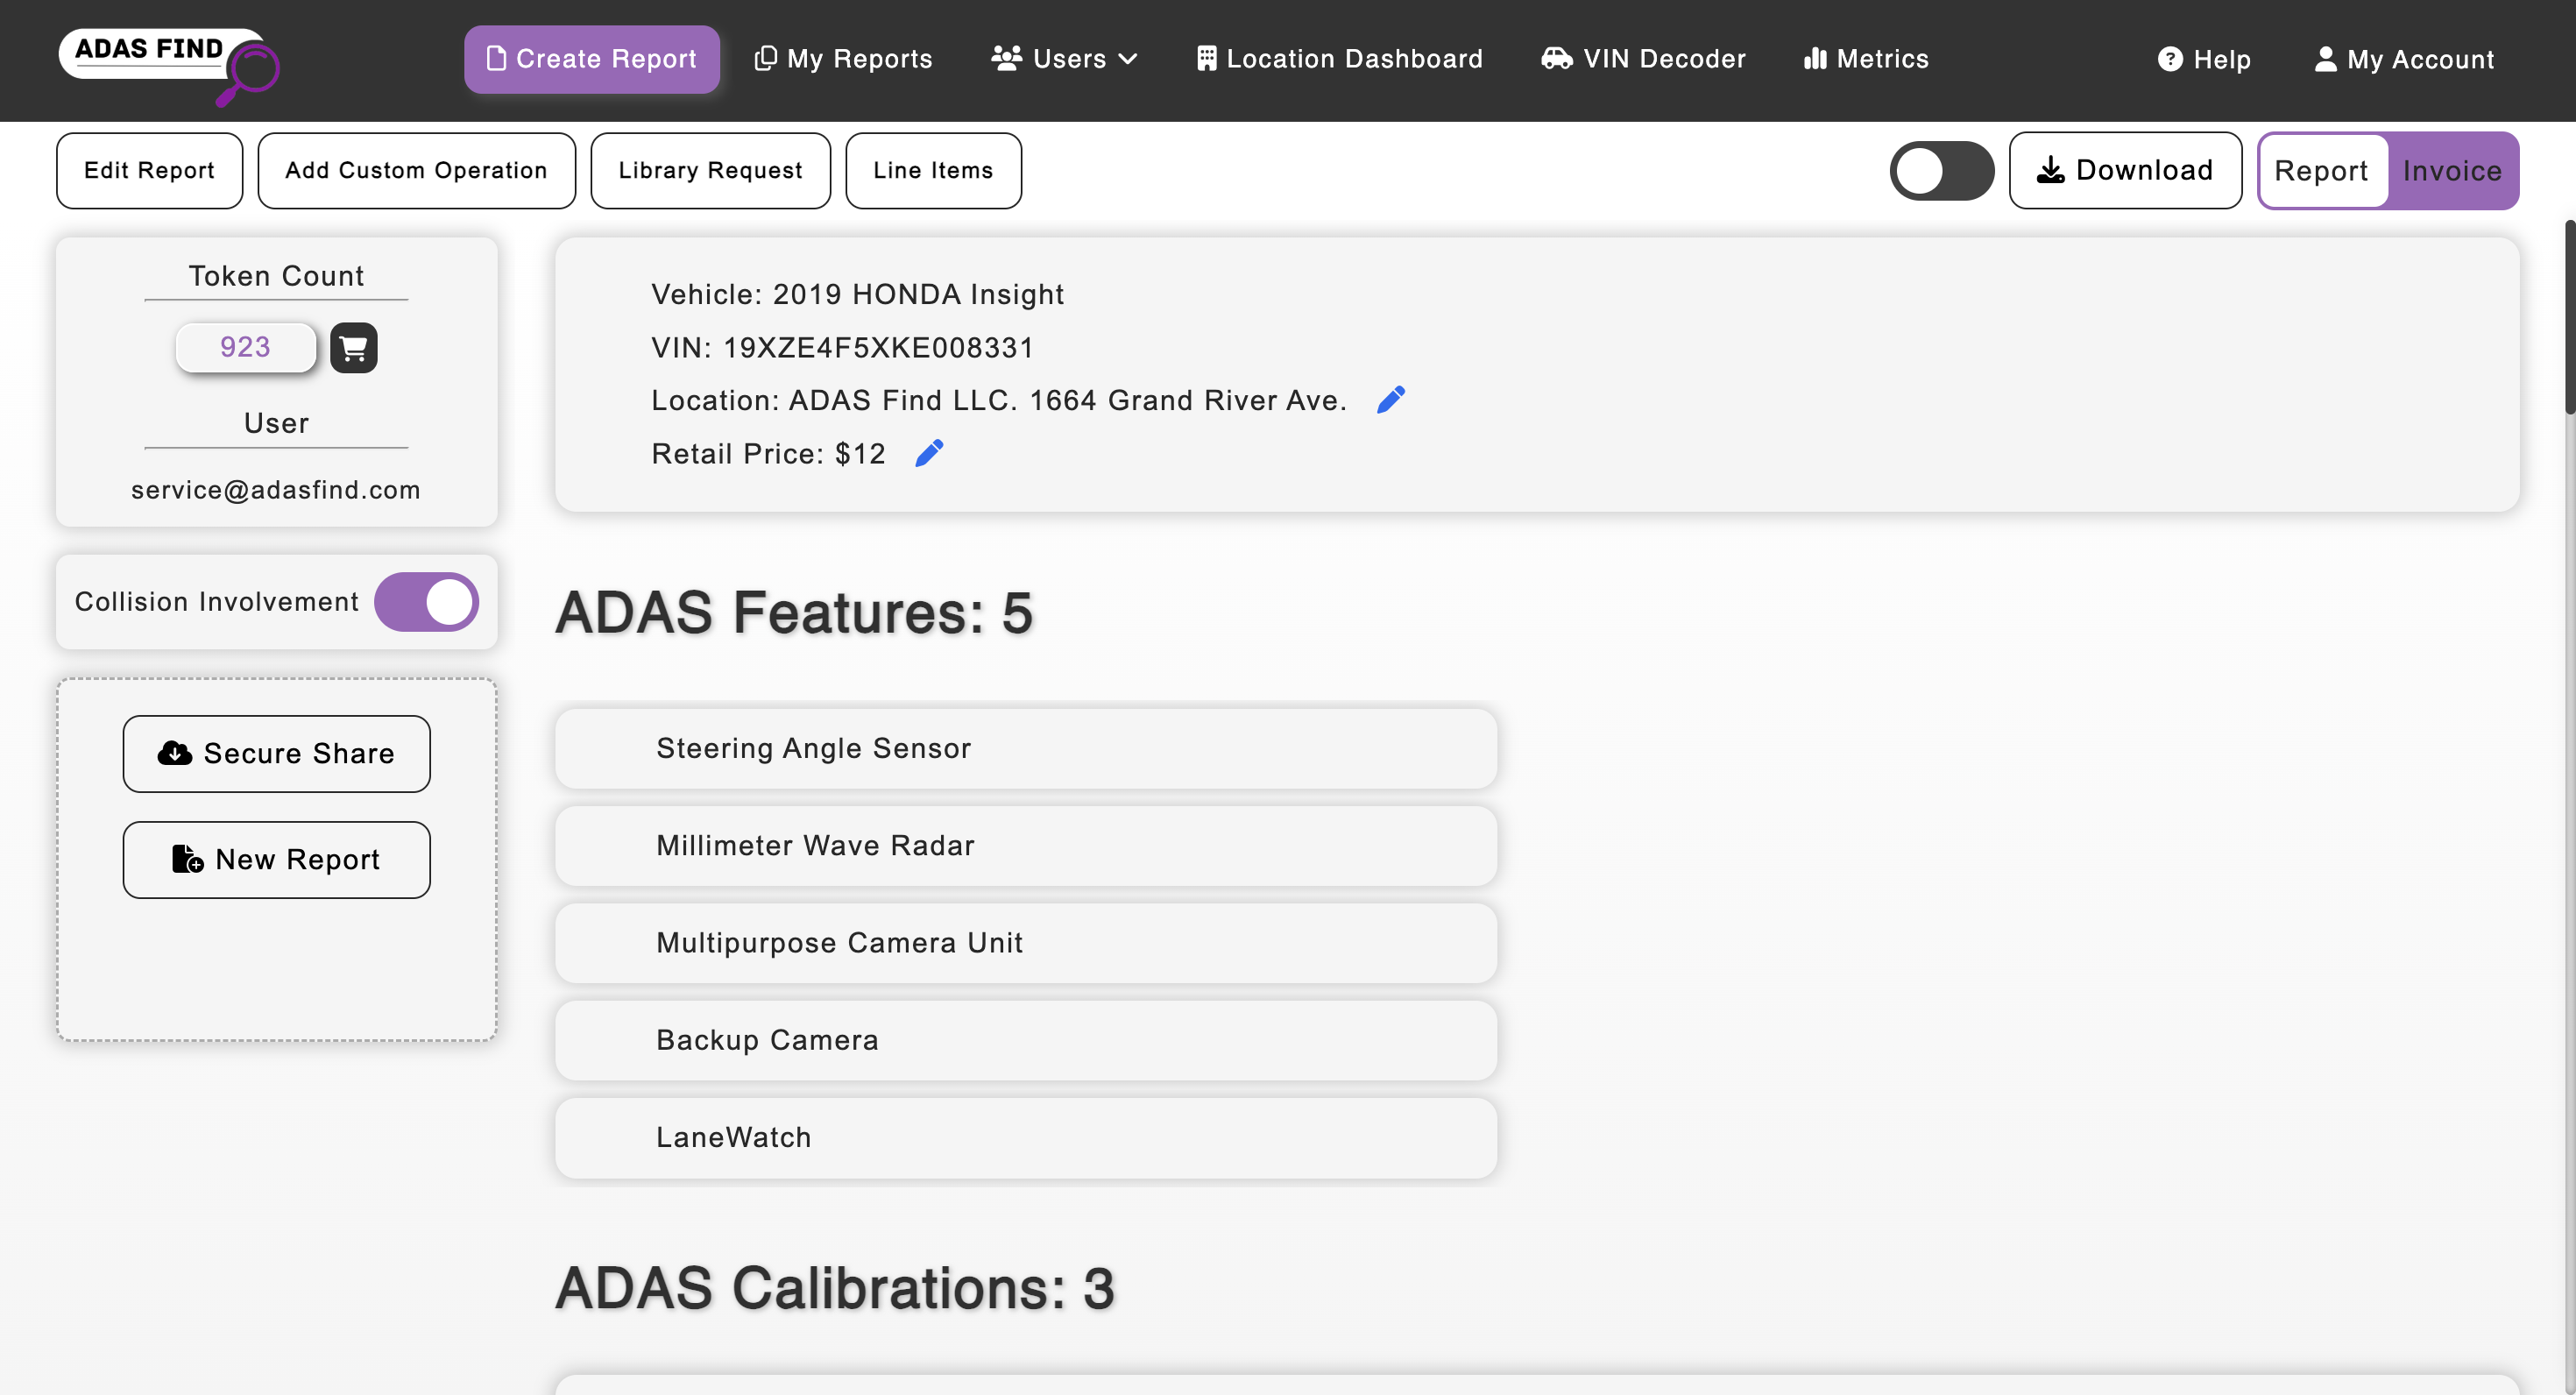This screenshot has height=1395, width=2576.
Task: Click the copy icon for My Reports
Action: point(766,59)
